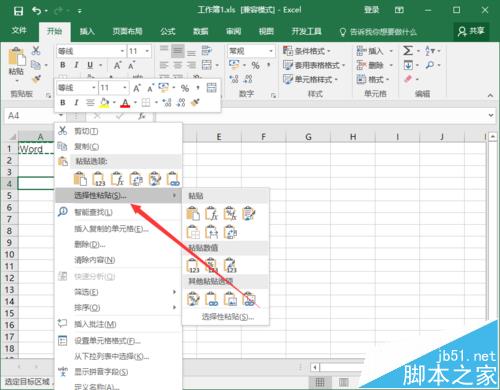Toggle center alignment in mini toolbar
This screenshot has height=390, width=500.
[x=90, y=102]
